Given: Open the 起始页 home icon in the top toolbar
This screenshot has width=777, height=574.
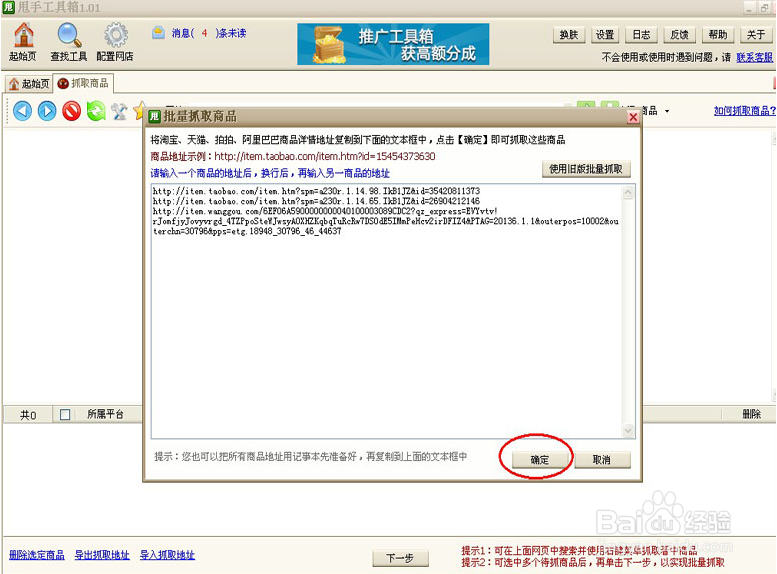Looking at the screenshot, I should pos(23,42).
